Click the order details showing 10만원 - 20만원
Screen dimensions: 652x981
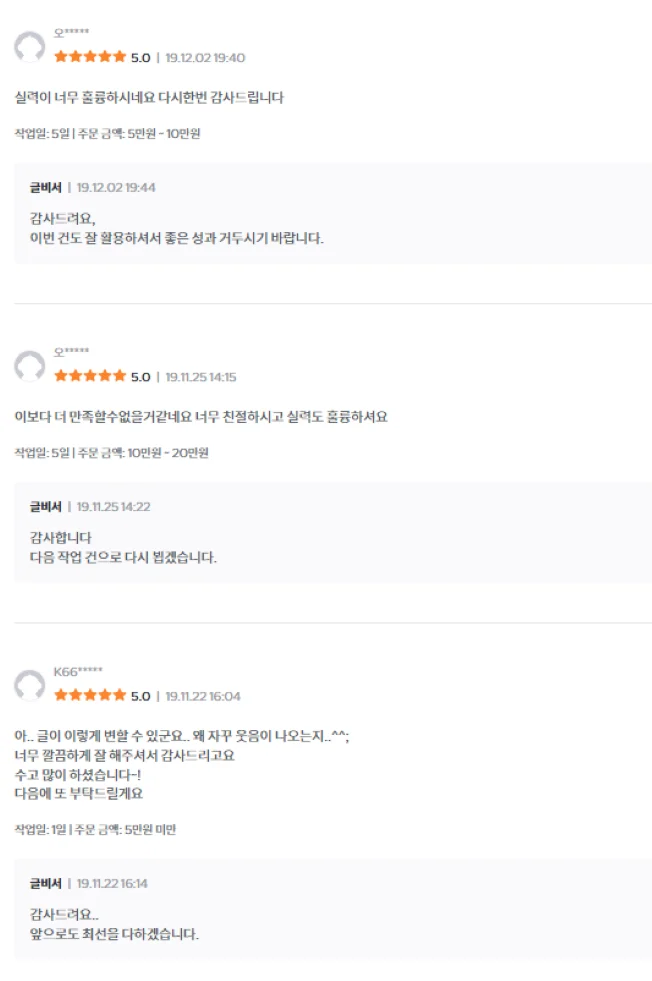coord(111,452)
